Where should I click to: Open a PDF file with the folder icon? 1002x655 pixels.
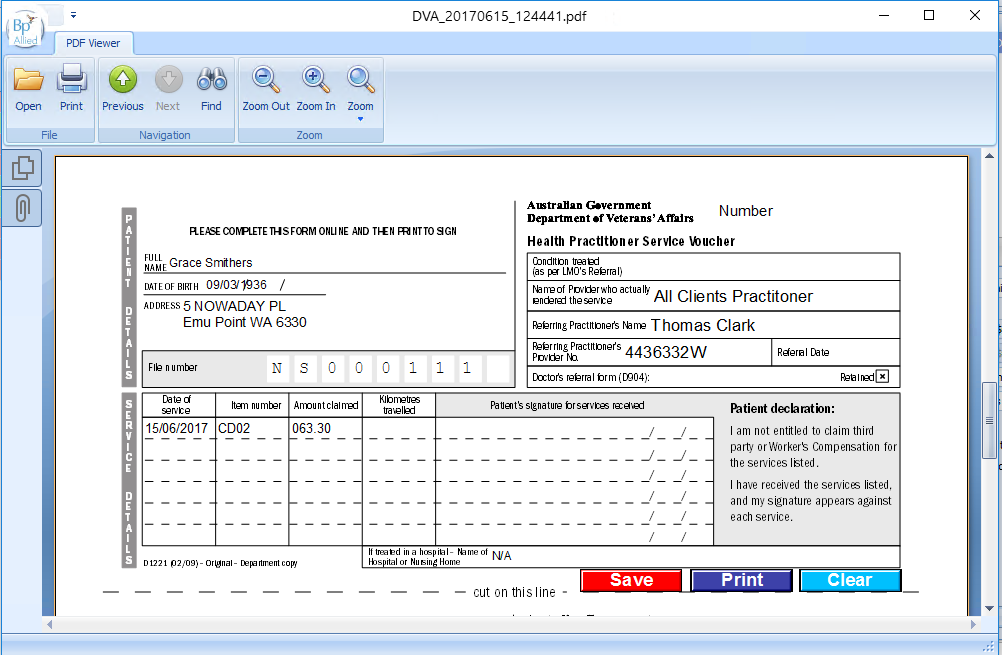pyautogui.click(x=28, y=79)
